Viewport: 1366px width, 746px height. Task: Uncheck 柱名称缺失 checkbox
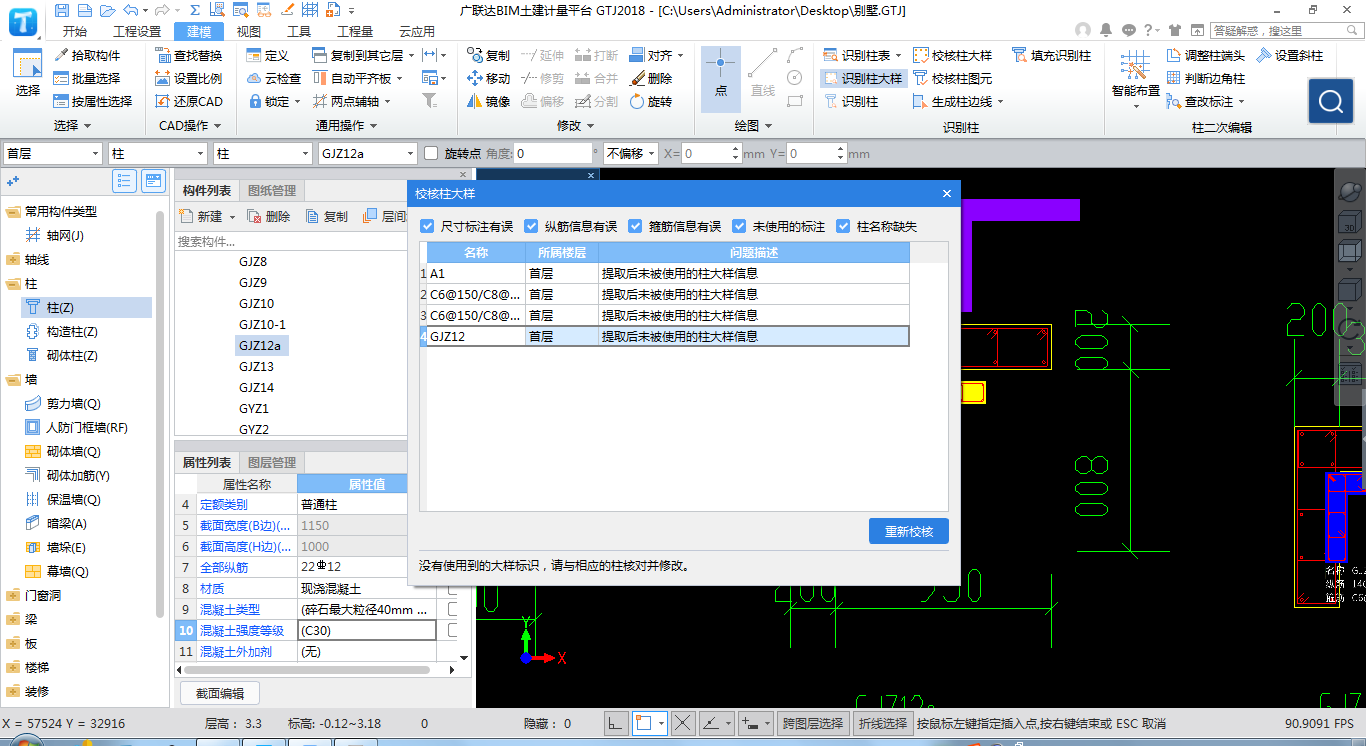click(843, 226)
